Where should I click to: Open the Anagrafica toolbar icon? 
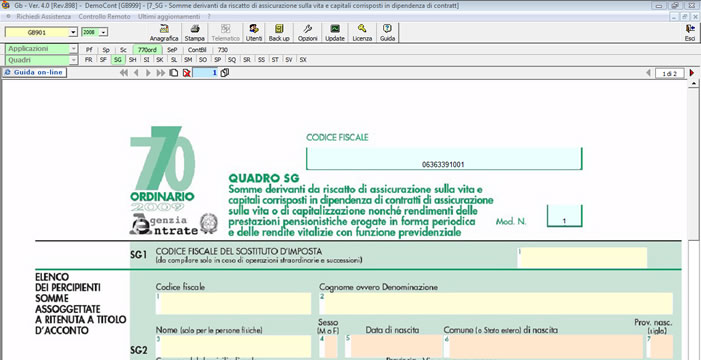[164, 33]
